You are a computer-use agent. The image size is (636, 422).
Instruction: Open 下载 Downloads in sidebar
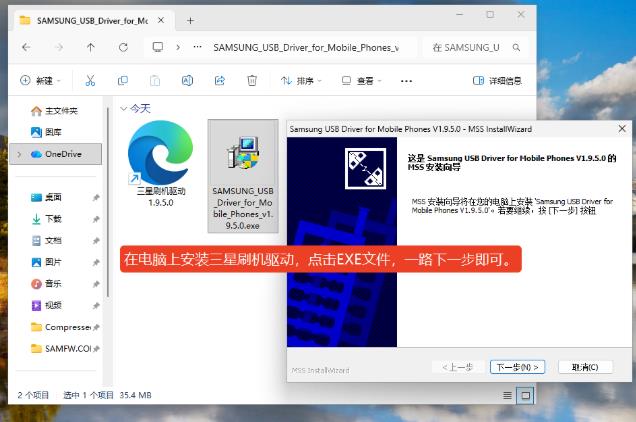click(46, 219)
